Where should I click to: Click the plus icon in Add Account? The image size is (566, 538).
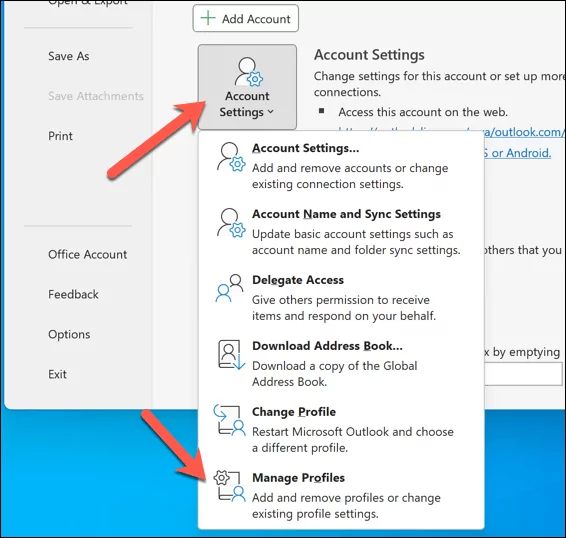[208, 18]
